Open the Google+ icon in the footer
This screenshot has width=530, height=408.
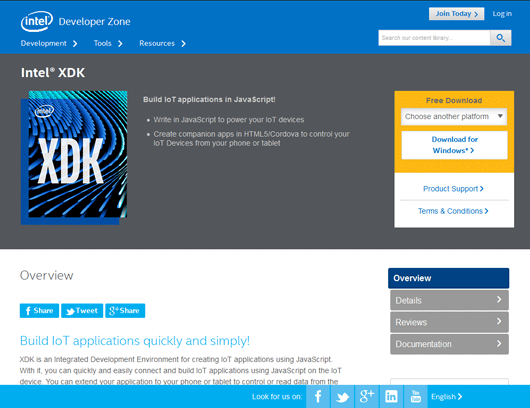(x=367, y=397)
